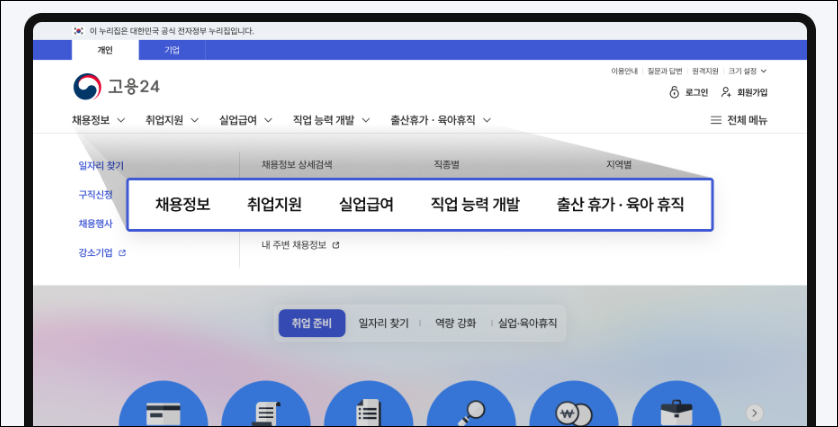This screenshot has height=427, width=838.
Task: Open 내 주변 채용정보 external link
Action: click(x=300, y=245)
